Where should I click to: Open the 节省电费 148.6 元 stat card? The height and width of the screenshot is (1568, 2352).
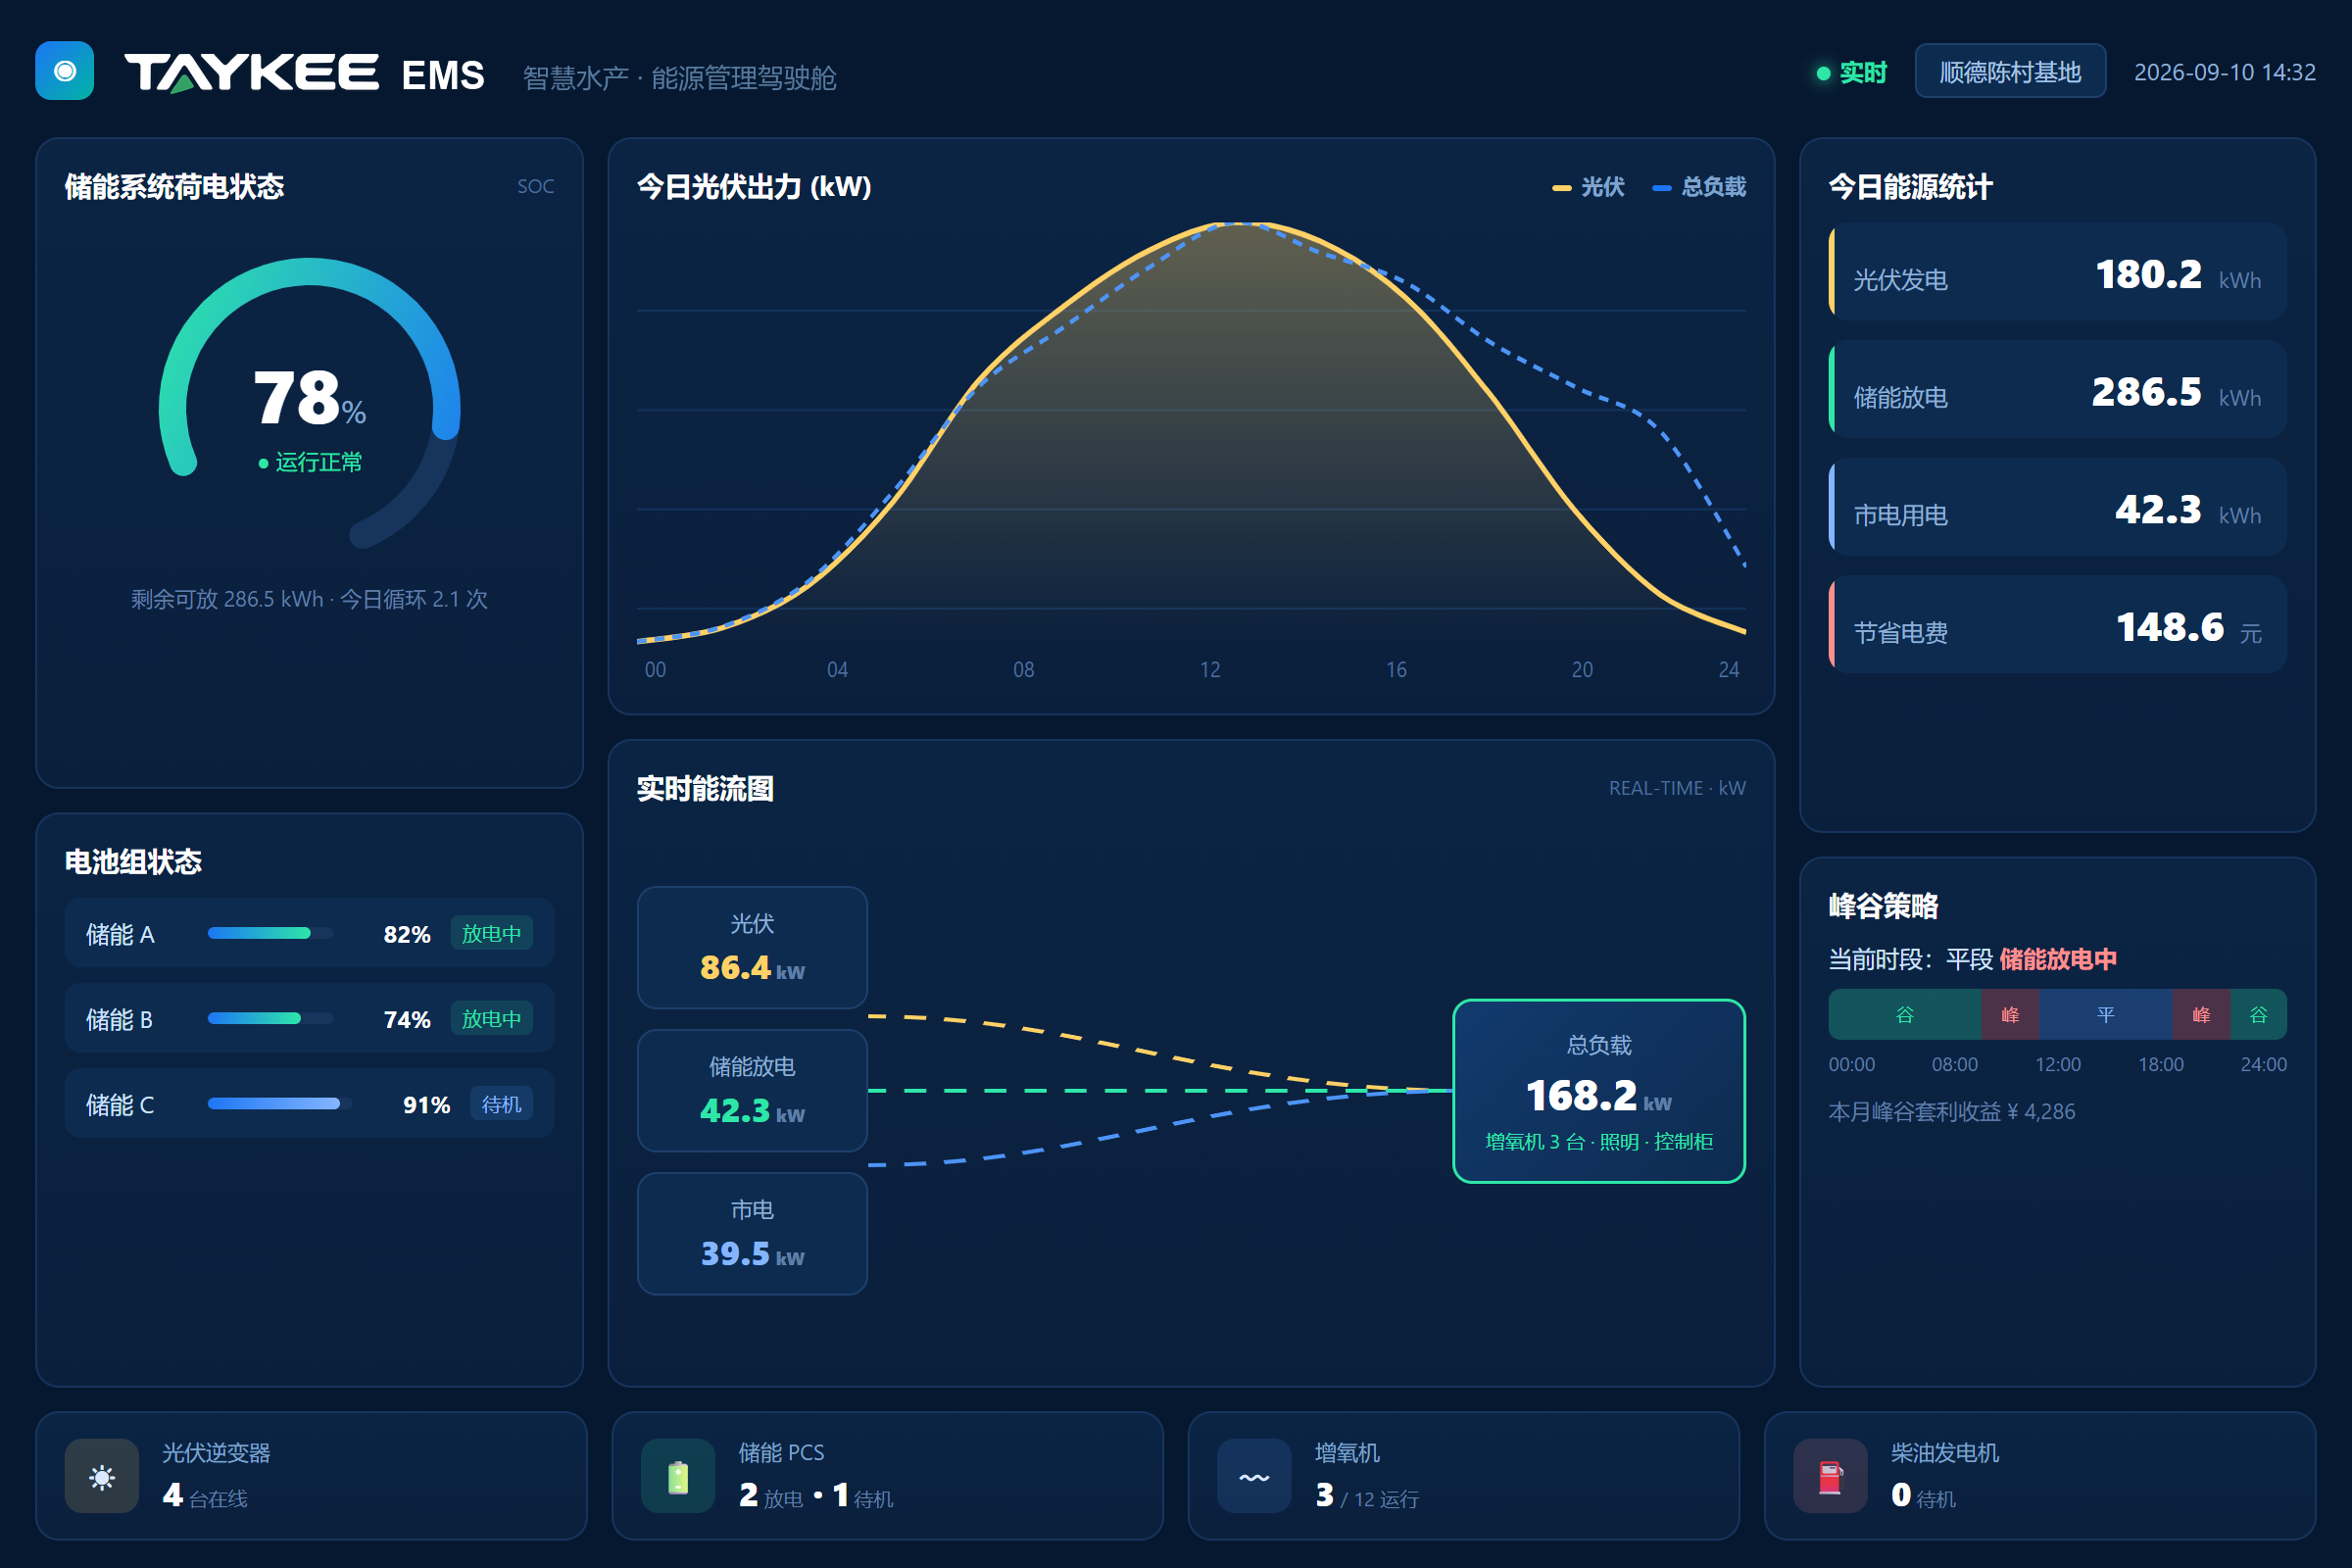2057,624
